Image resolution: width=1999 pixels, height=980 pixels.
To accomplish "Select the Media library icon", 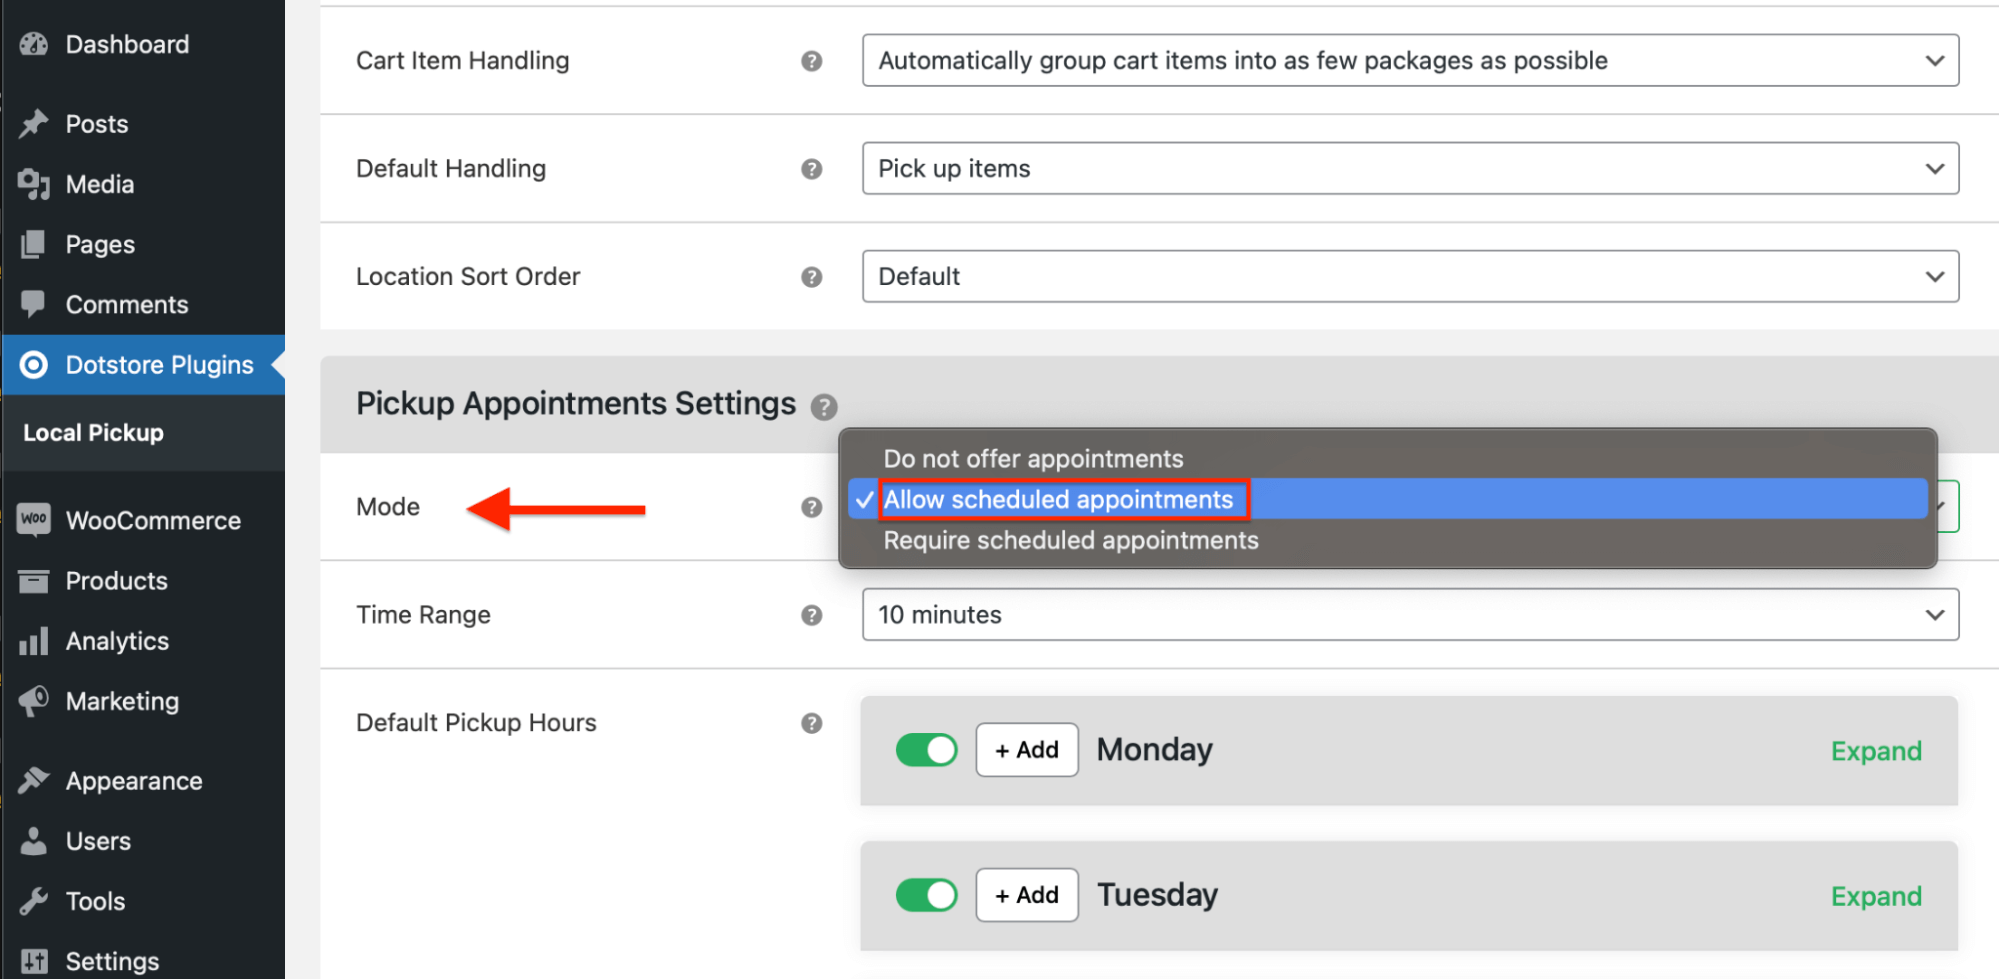I will 33,183.
